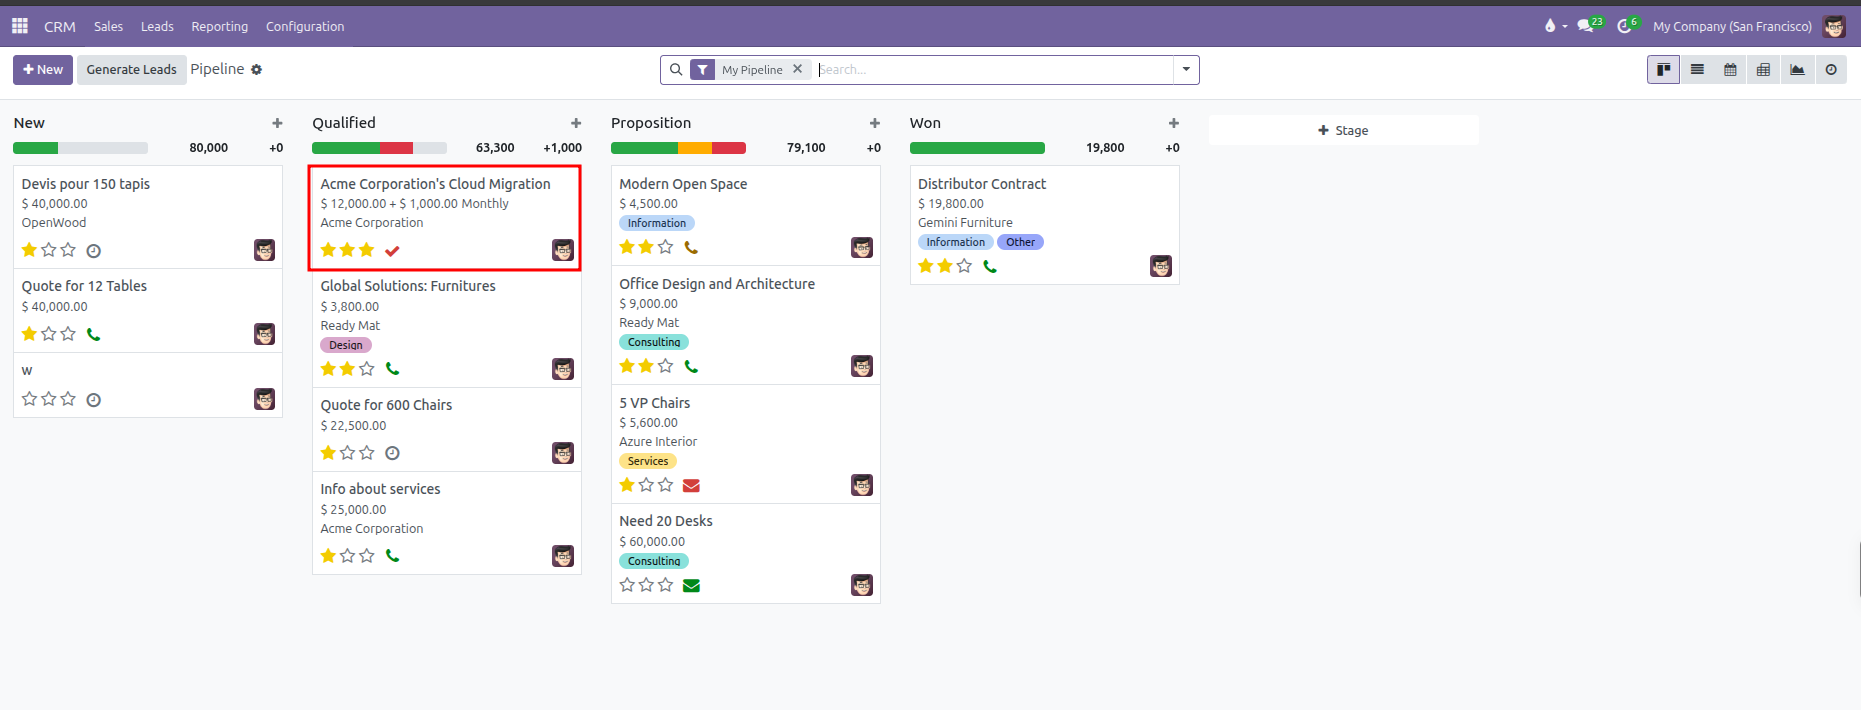Viewport: 1861px width, 710px height.
Task: Set third star on Global Solutions: Furnitures
Action: pos(367,369)
